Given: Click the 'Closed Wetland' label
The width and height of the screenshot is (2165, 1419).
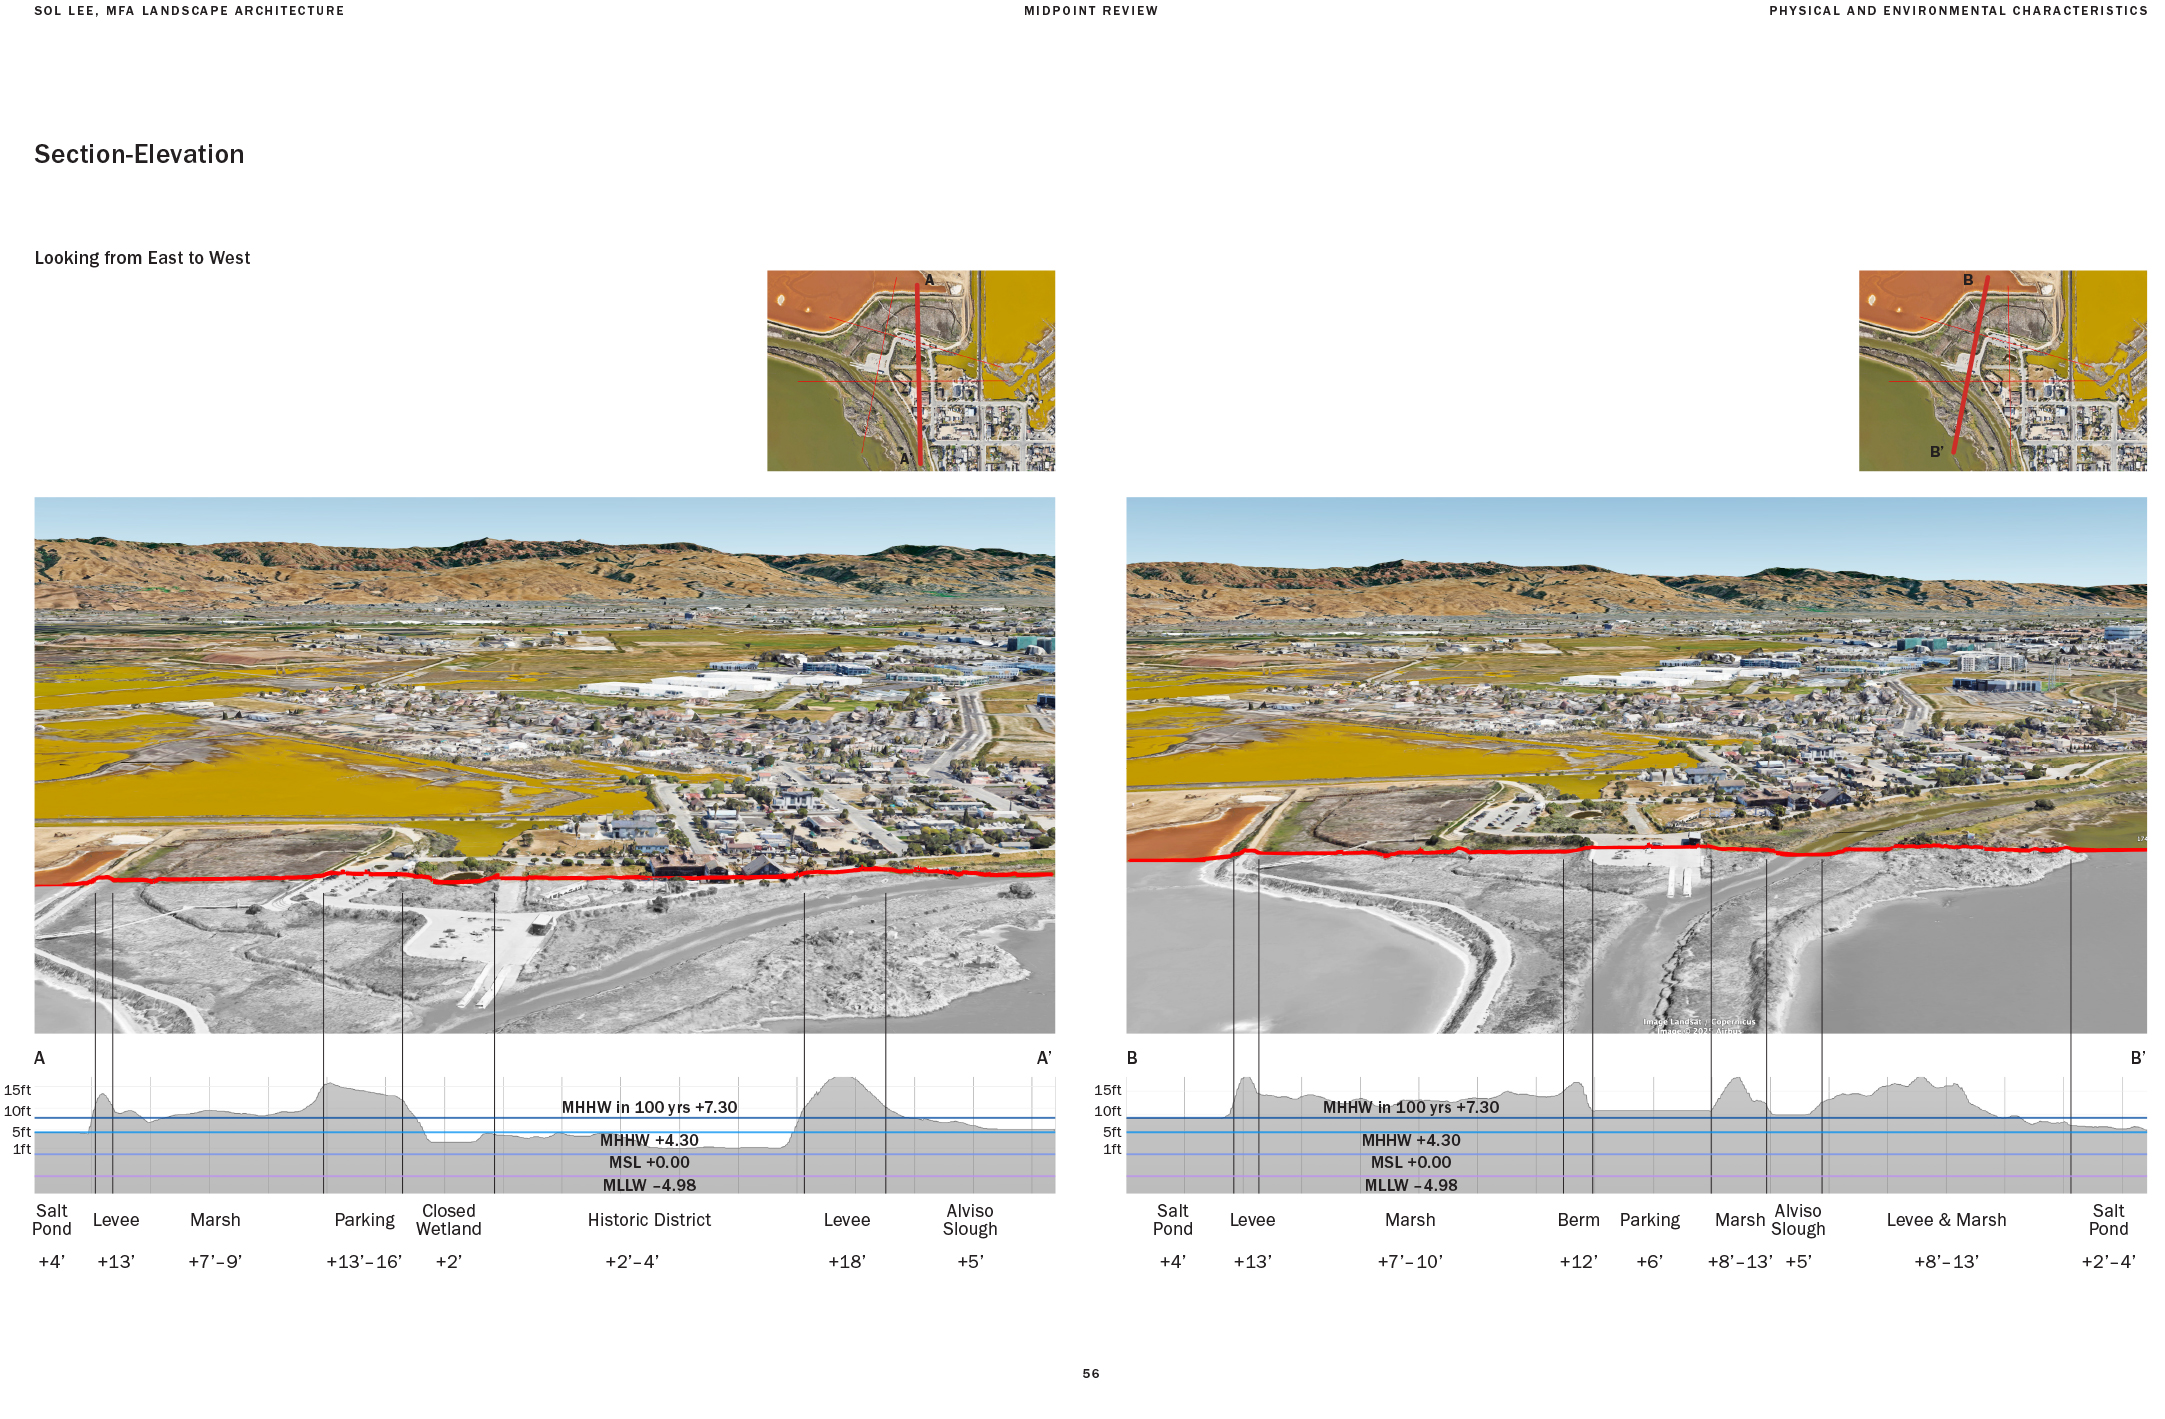Looking at the screenshot, I should pyautogui.click(x=448, y=1220).
